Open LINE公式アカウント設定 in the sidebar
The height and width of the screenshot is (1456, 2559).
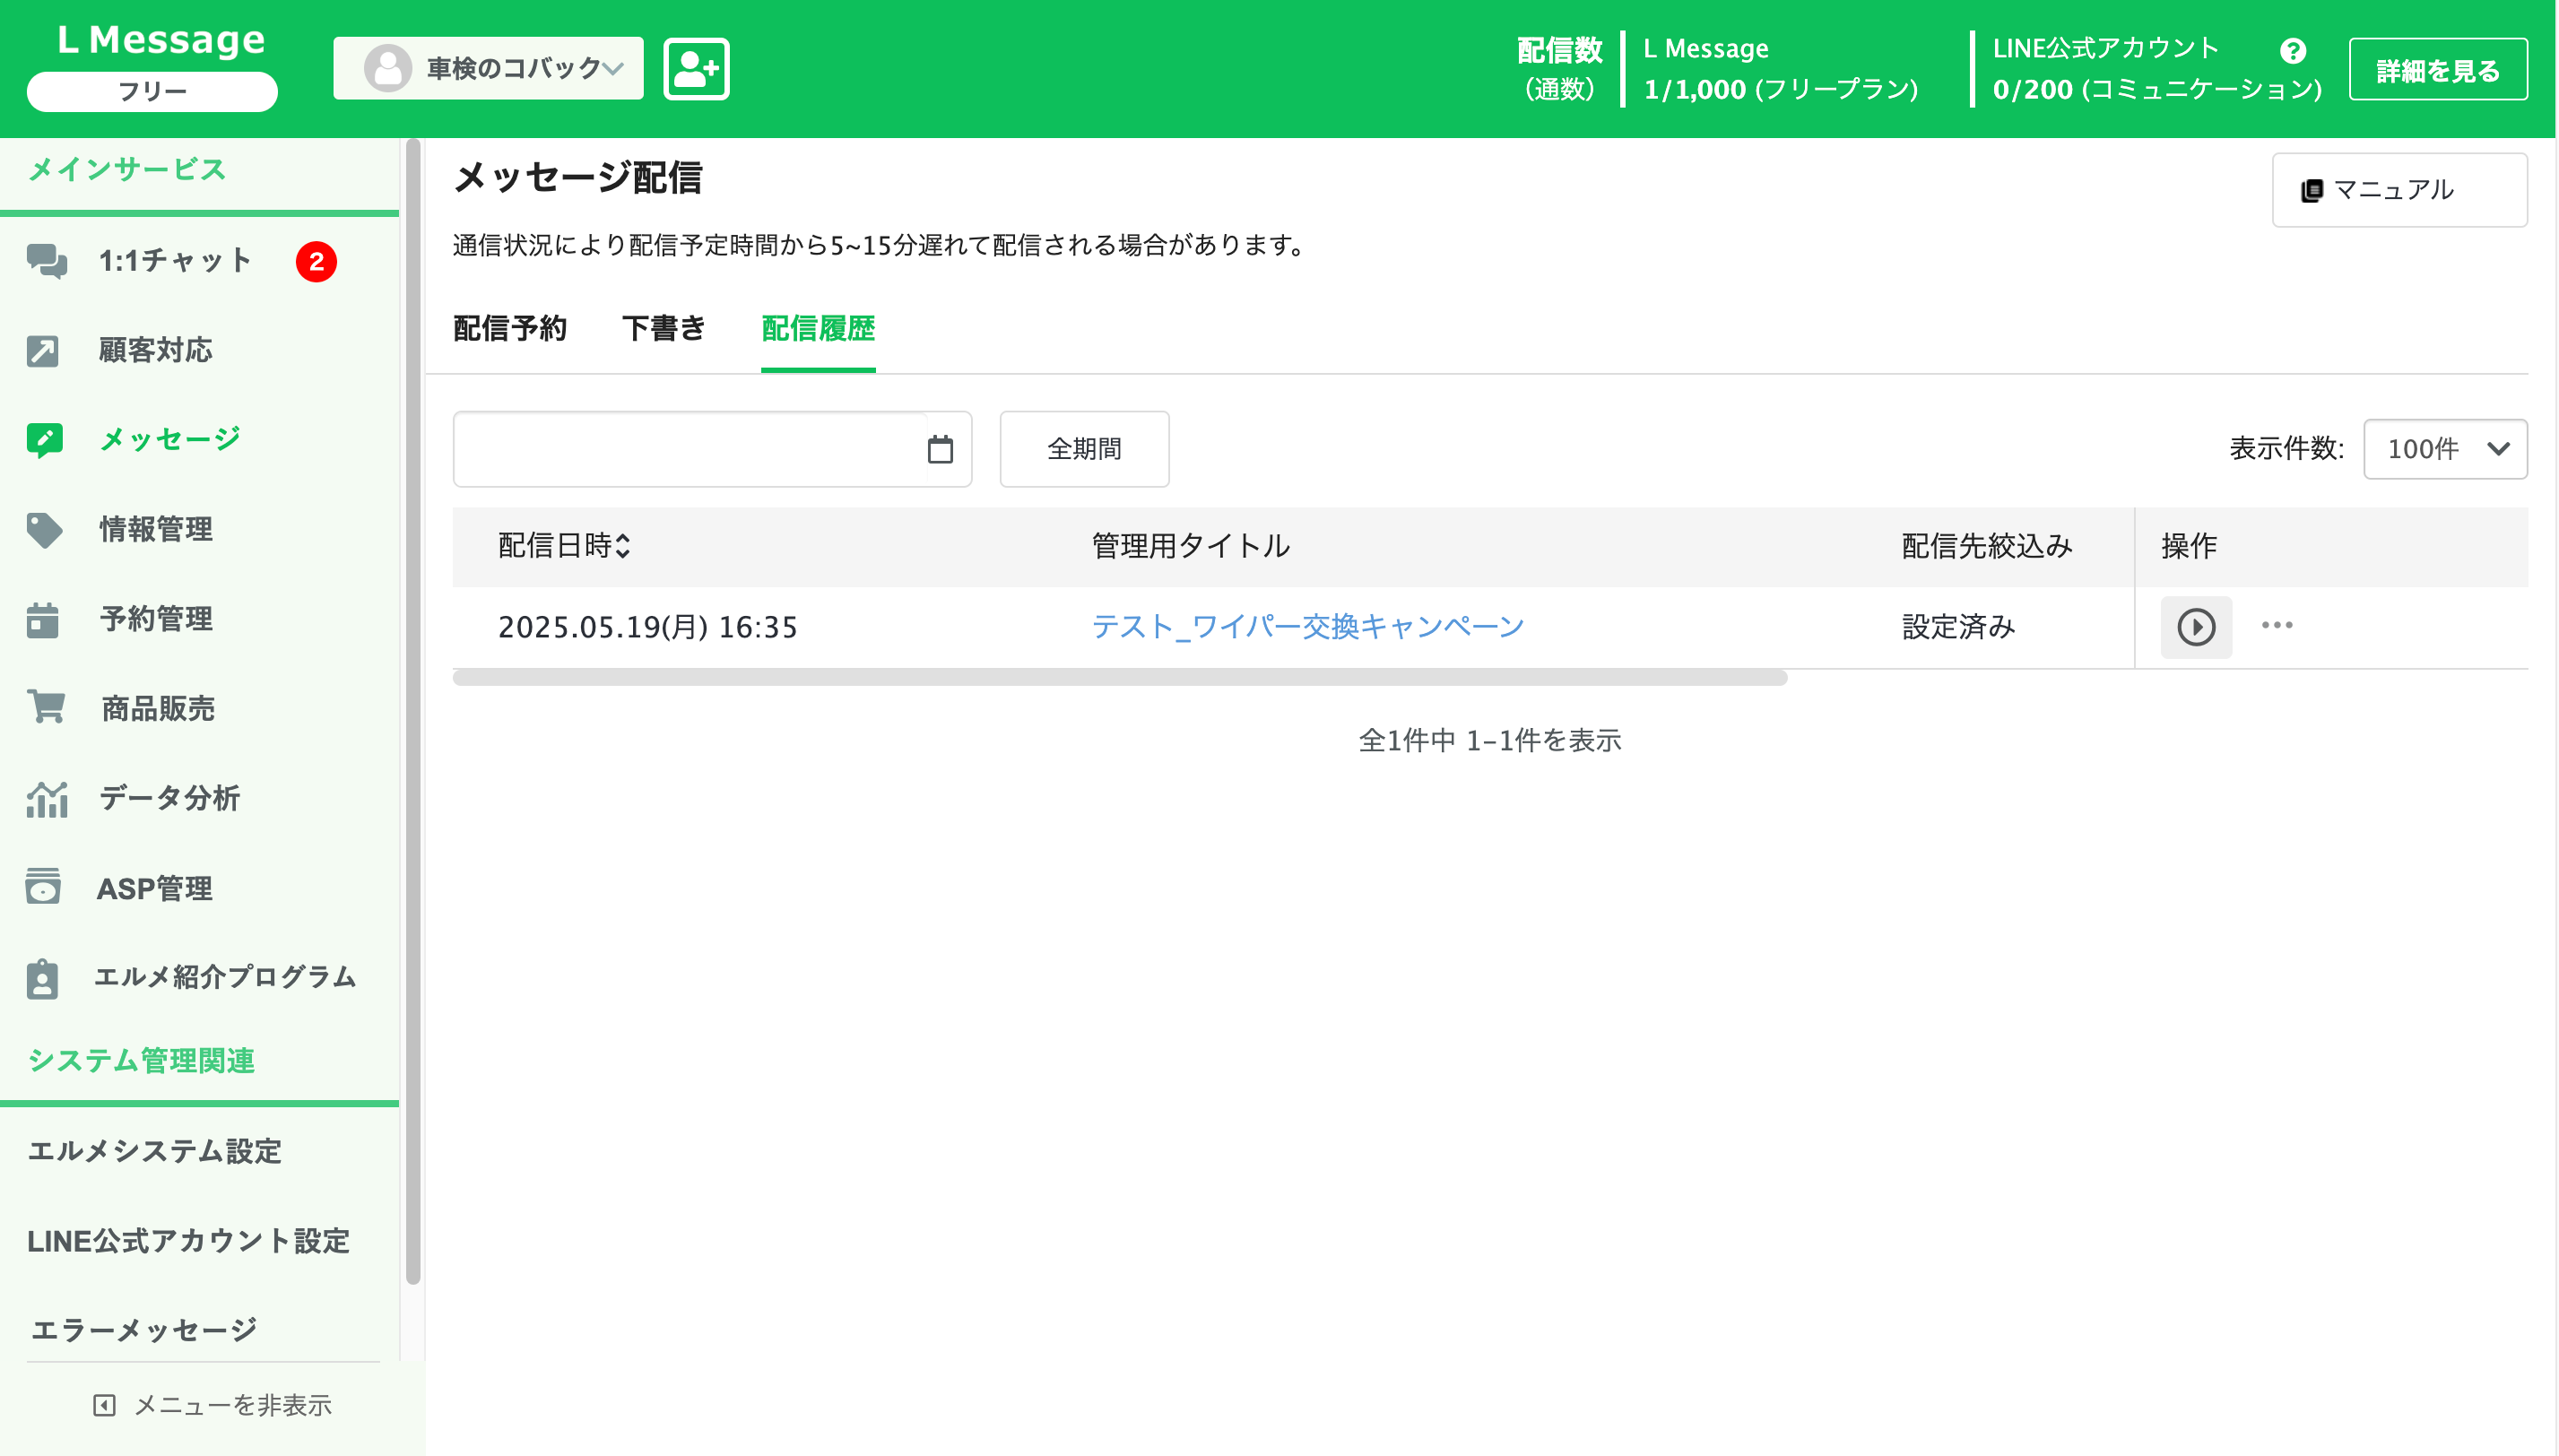point(188,1241)
